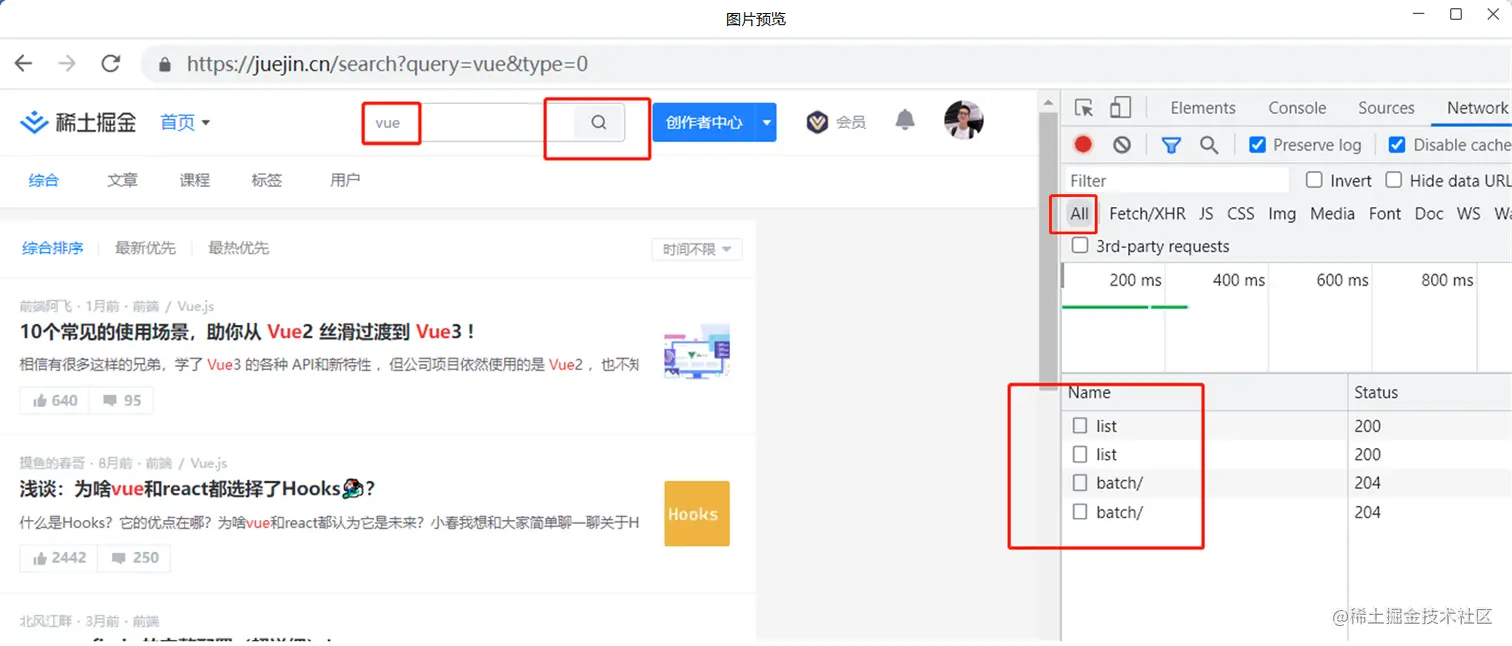Viewport: 1512px width, 646px height.
Task: Click the comment count 95
Action: tap(121, 400)
